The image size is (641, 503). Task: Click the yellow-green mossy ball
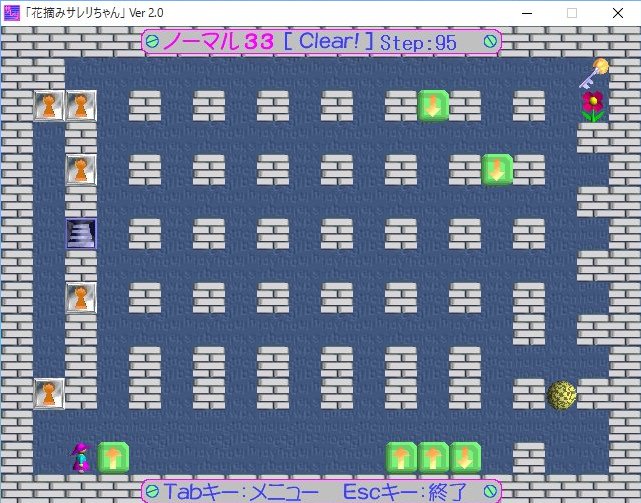click(561, 393)
